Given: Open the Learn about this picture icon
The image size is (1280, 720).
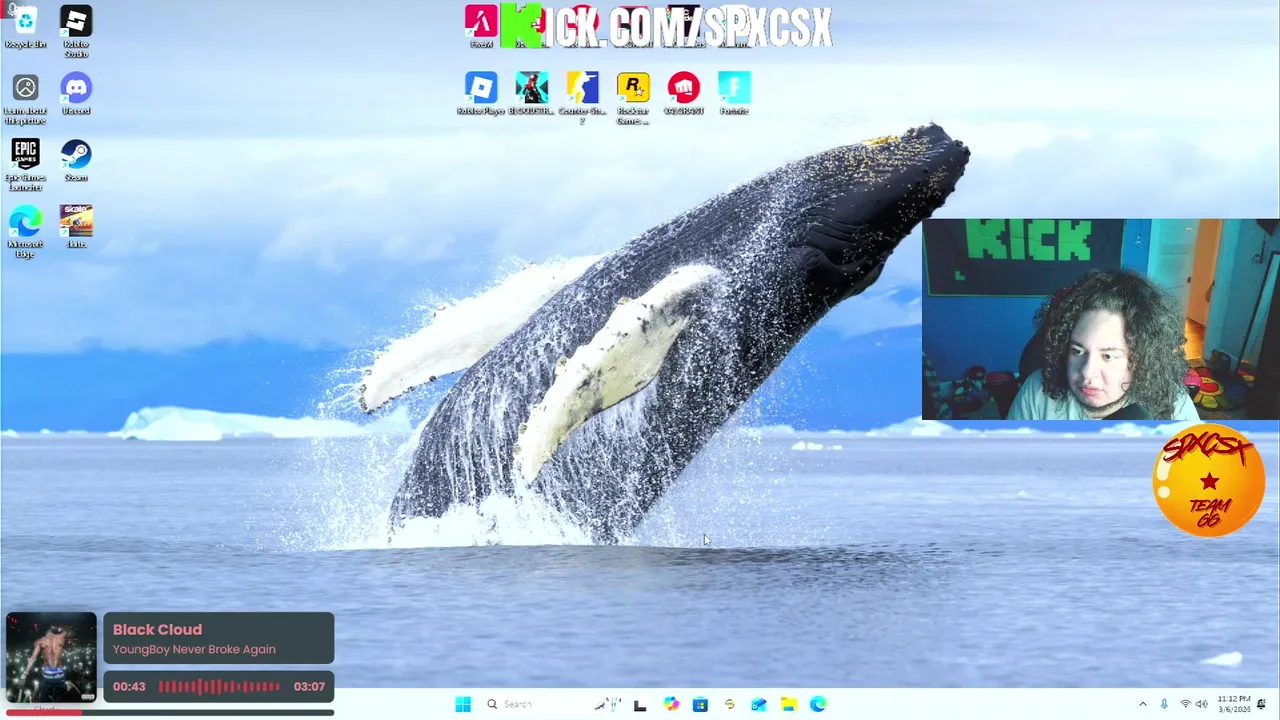Looking at the screenshot, I should click(25, 99).
